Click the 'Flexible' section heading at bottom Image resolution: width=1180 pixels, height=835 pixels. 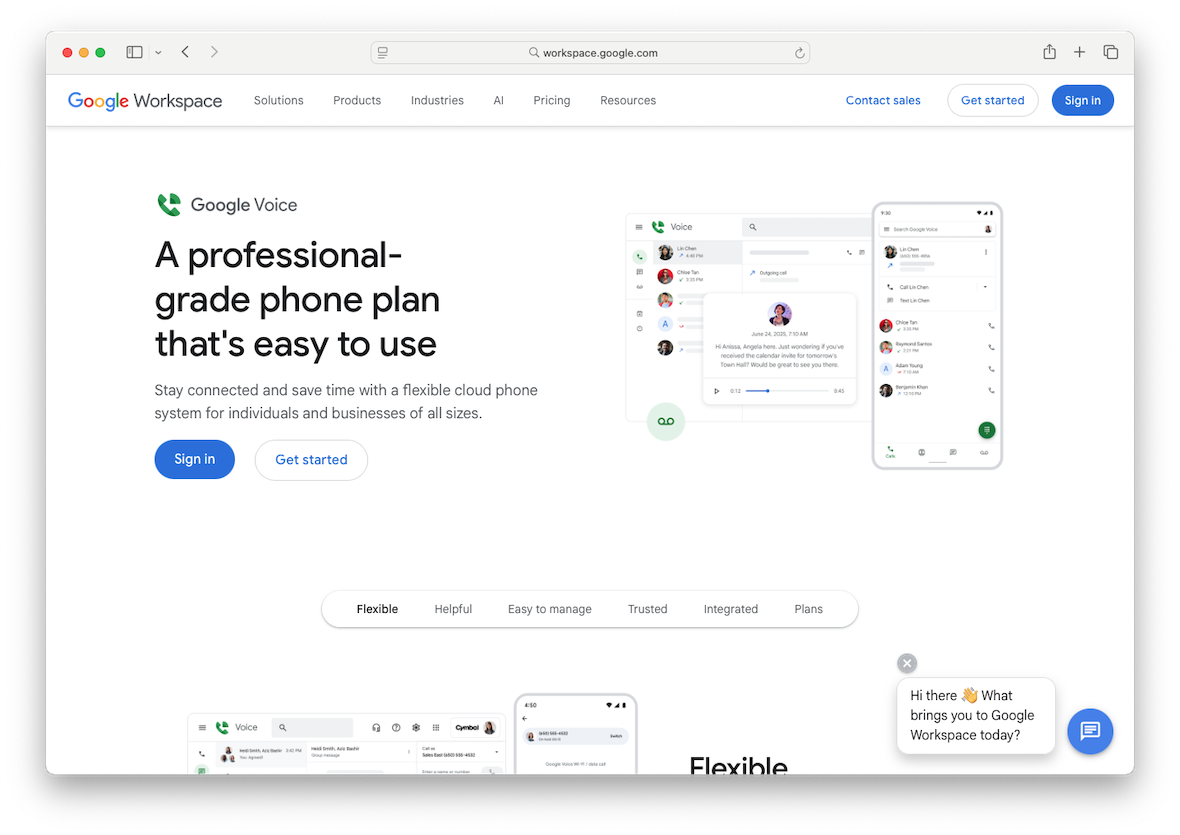tap(738, 765)
